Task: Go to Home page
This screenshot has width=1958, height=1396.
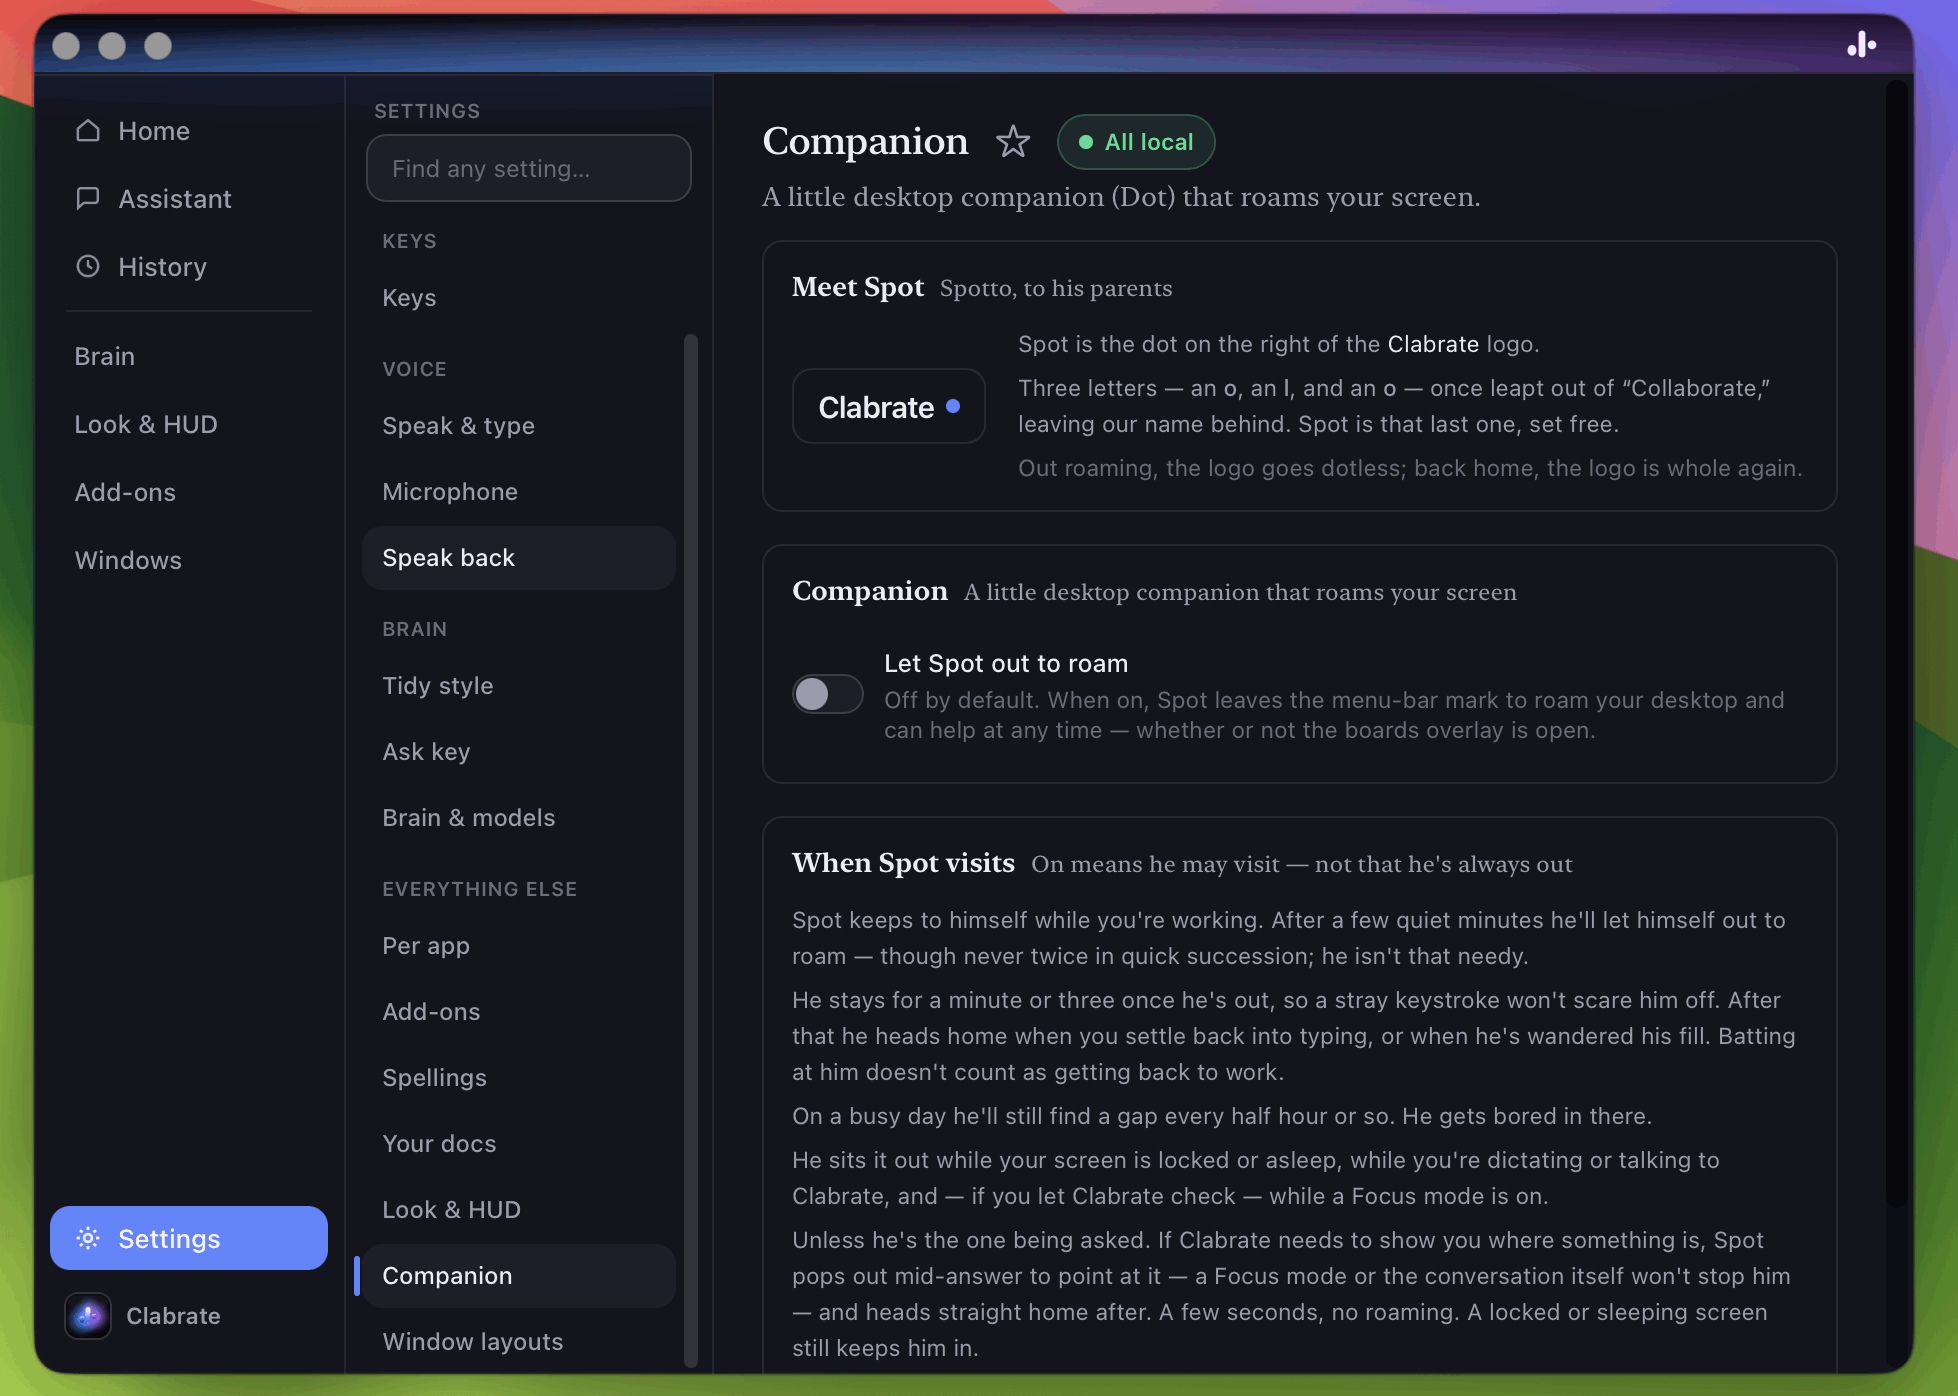Action: pos(189,131)
